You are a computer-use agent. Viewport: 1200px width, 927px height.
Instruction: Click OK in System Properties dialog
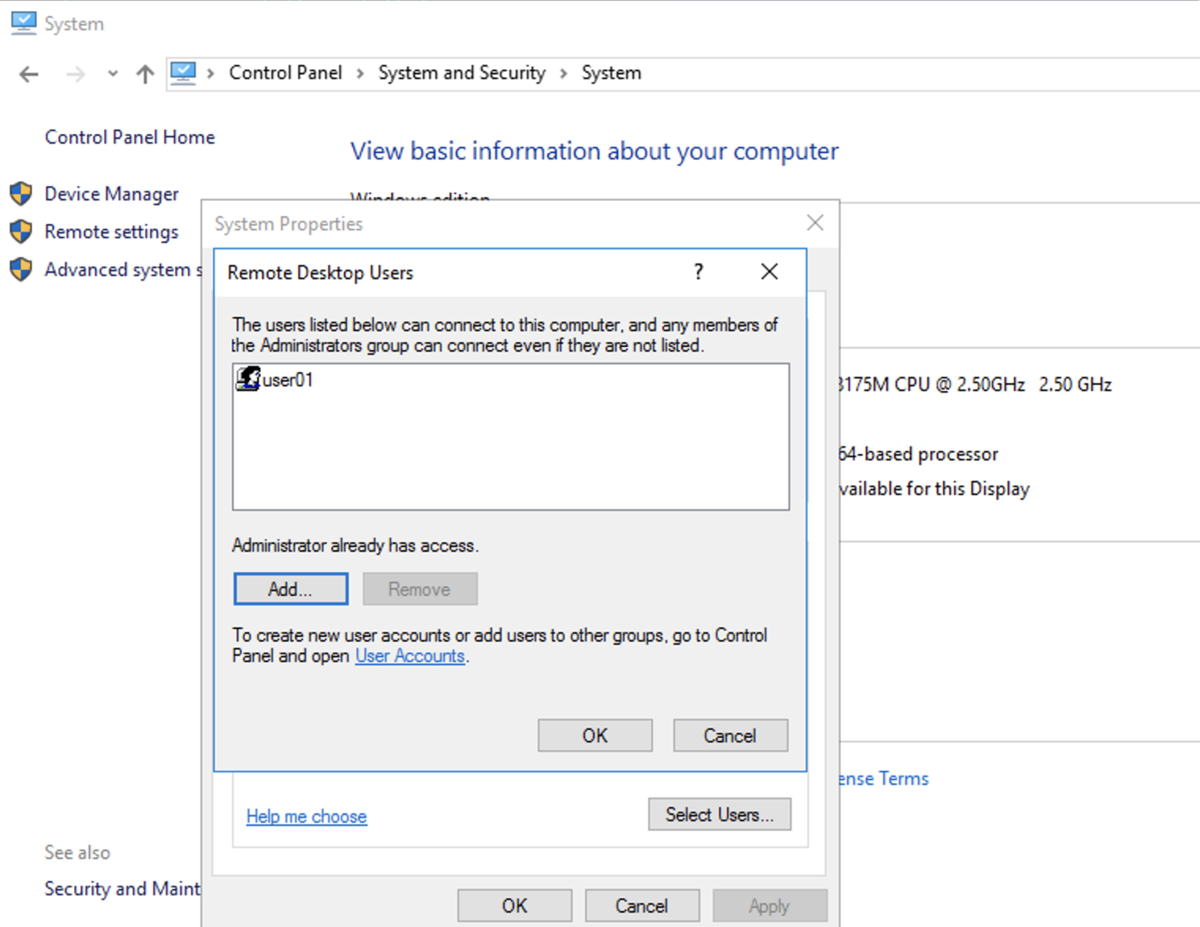tap(515, 906)
